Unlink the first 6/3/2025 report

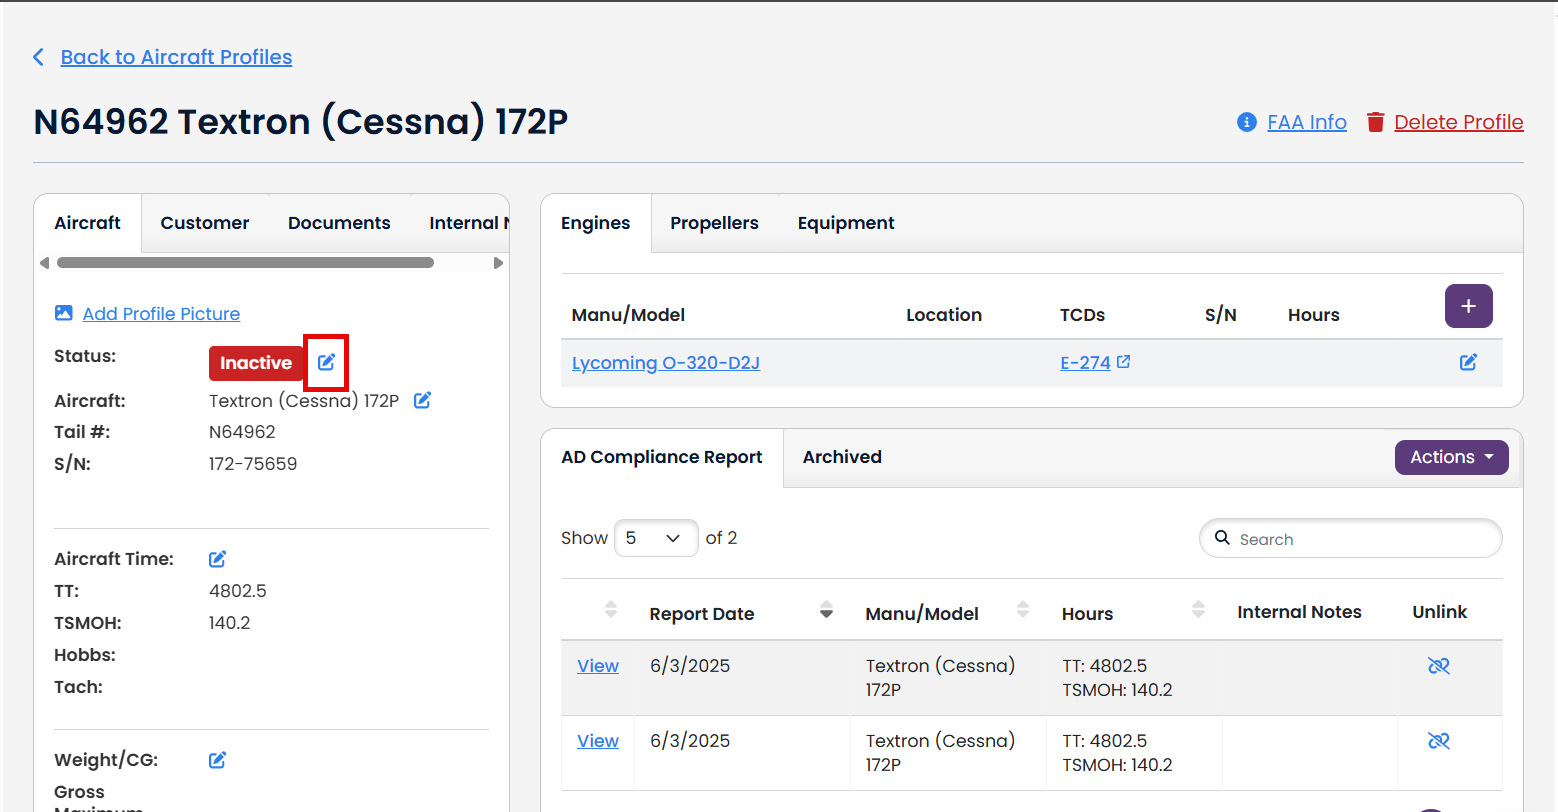(x=1439, y=666)
